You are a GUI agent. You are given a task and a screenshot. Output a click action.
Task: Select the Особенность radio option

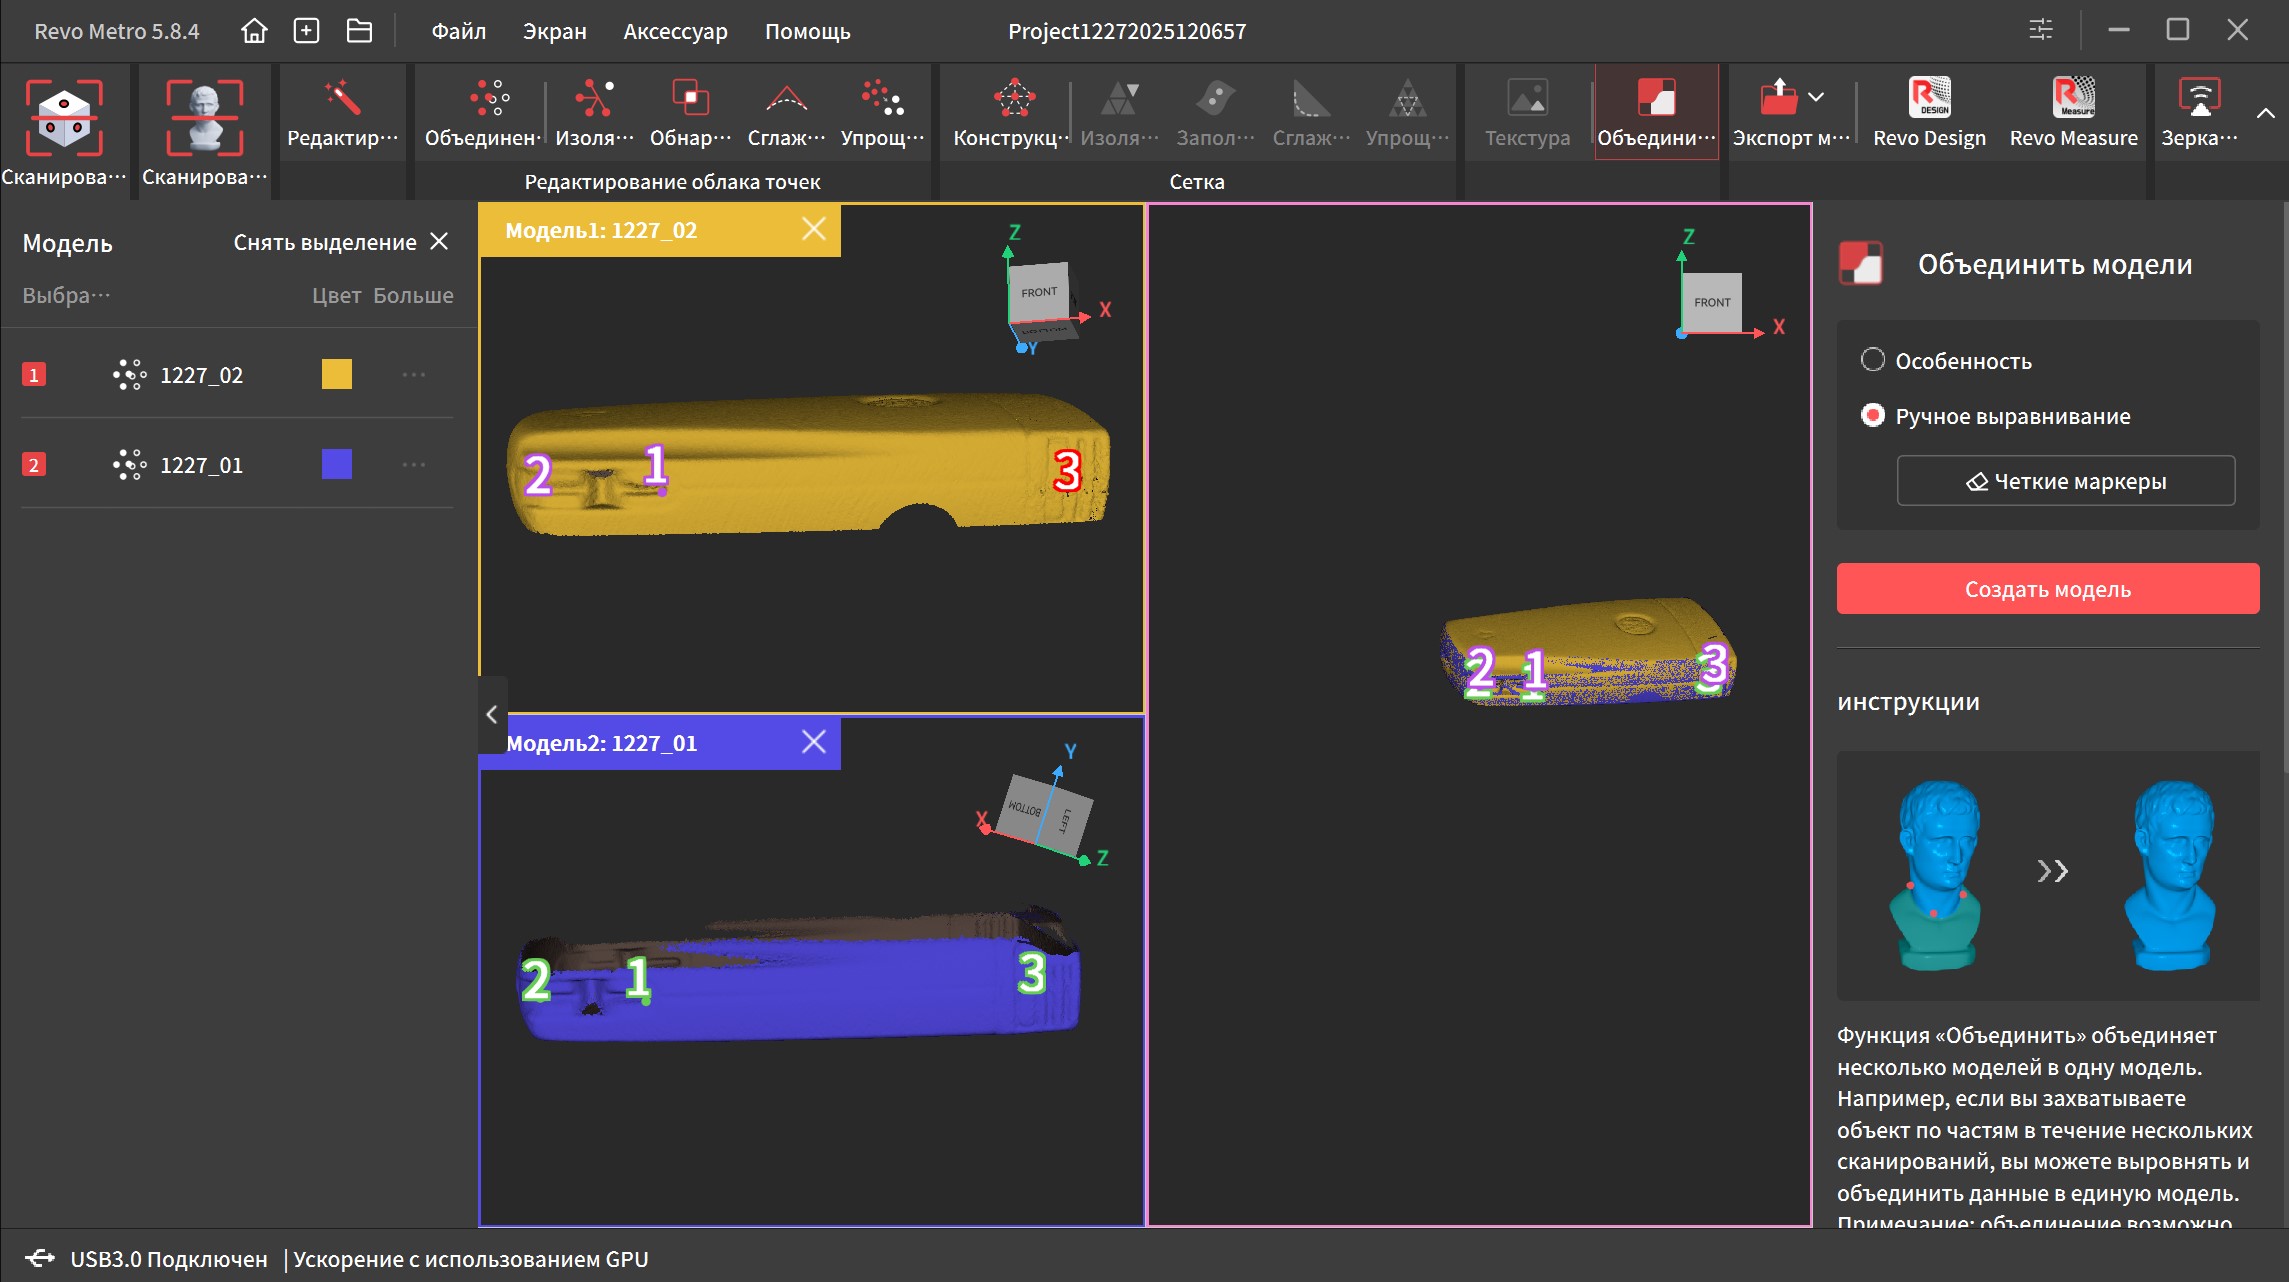(x=1872, y=360)
